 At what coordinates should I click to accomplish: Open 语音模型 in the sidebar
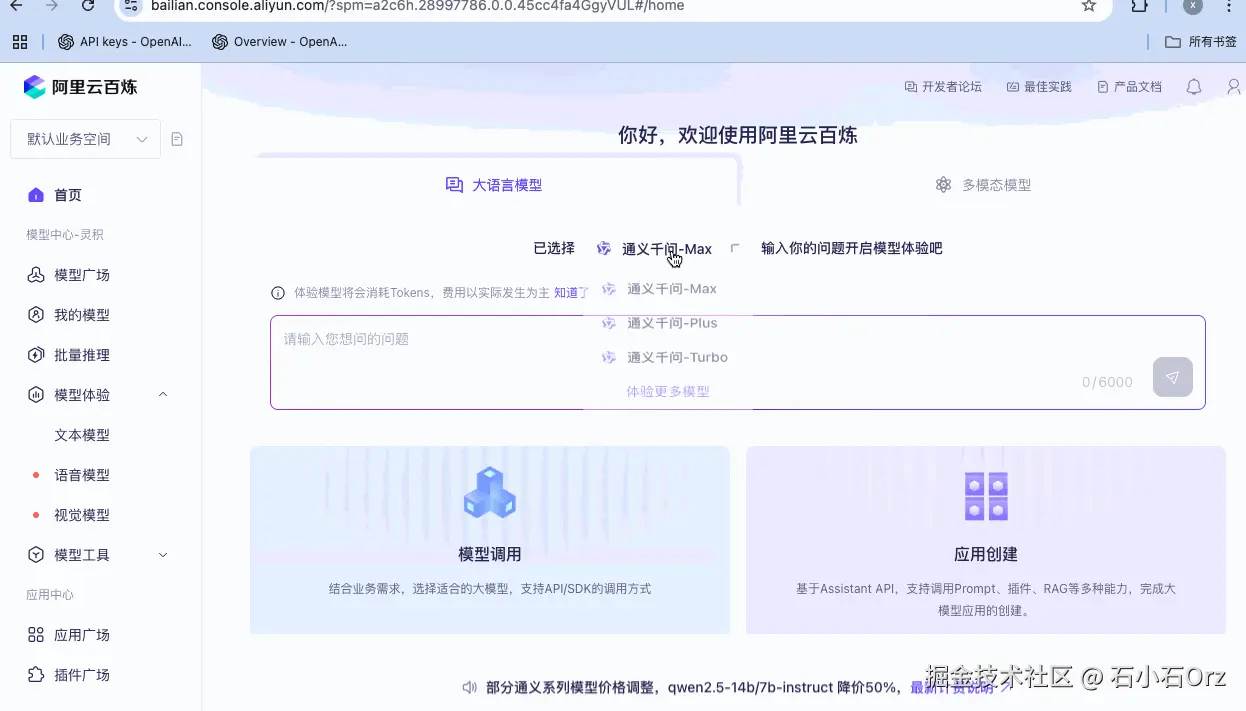pos(82,475)
